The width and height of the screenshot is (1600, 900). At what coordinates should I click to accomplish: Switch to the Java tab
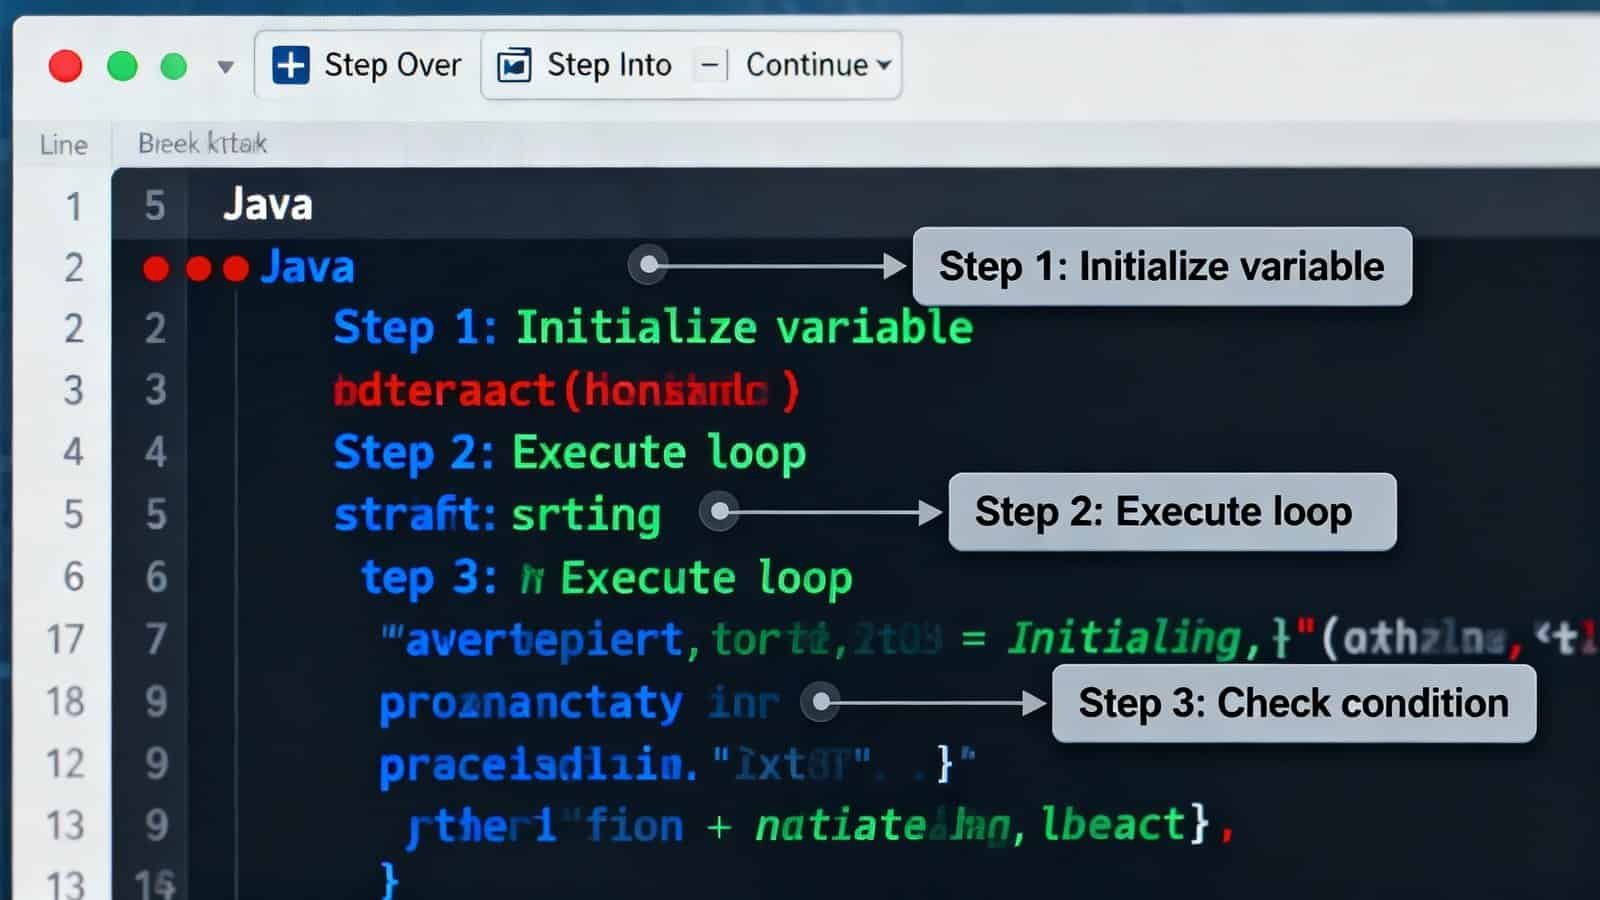[268, 204]
